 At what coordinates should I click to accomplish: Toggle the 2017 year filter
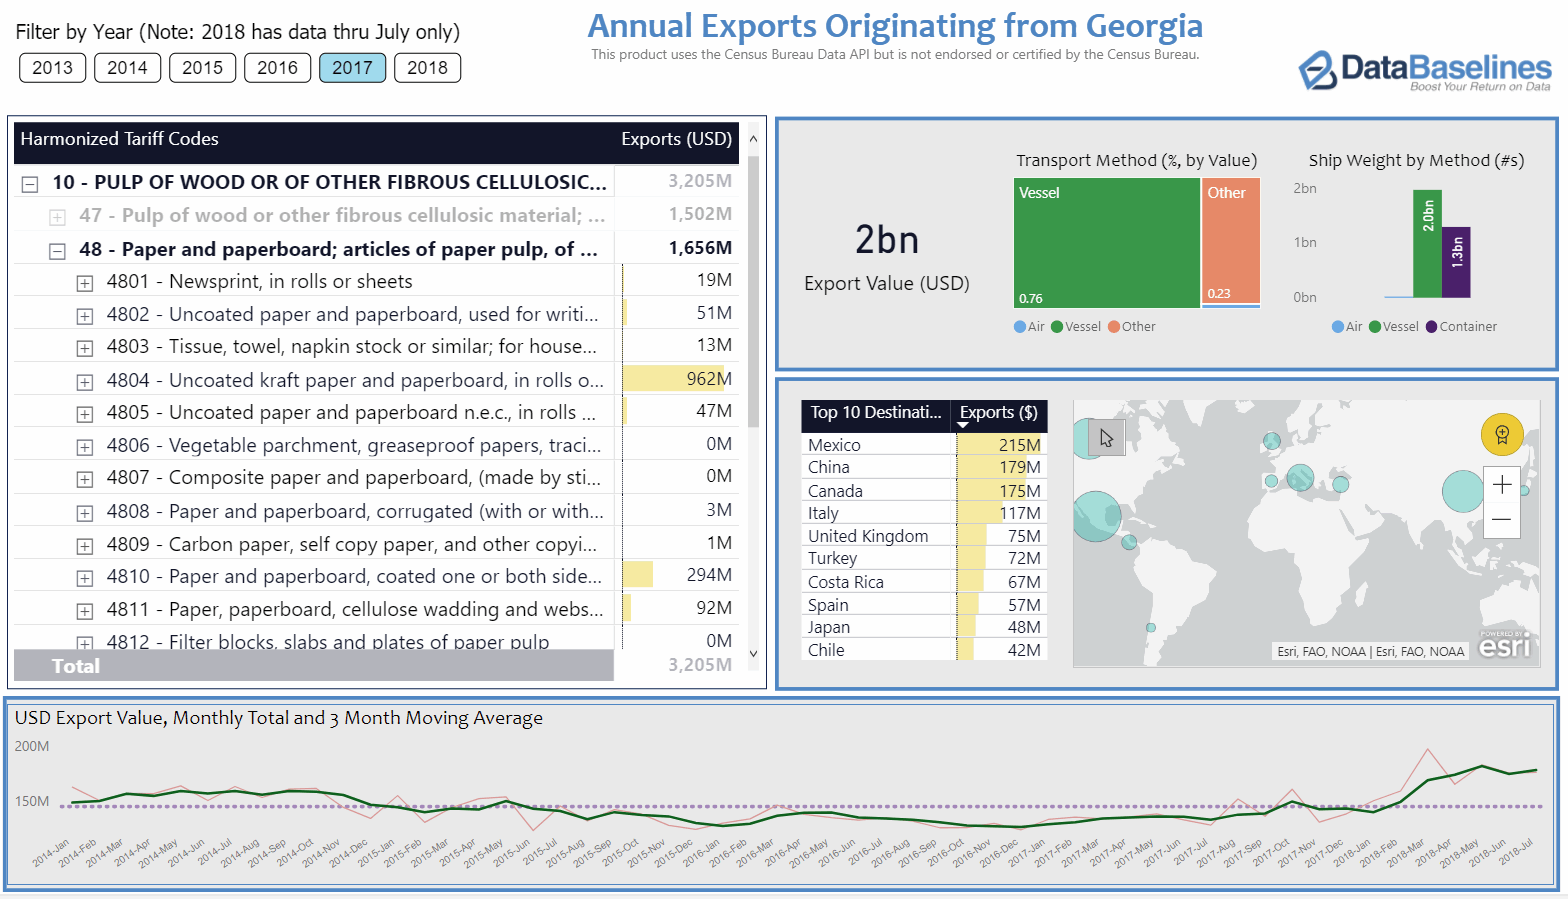point(352,68)
